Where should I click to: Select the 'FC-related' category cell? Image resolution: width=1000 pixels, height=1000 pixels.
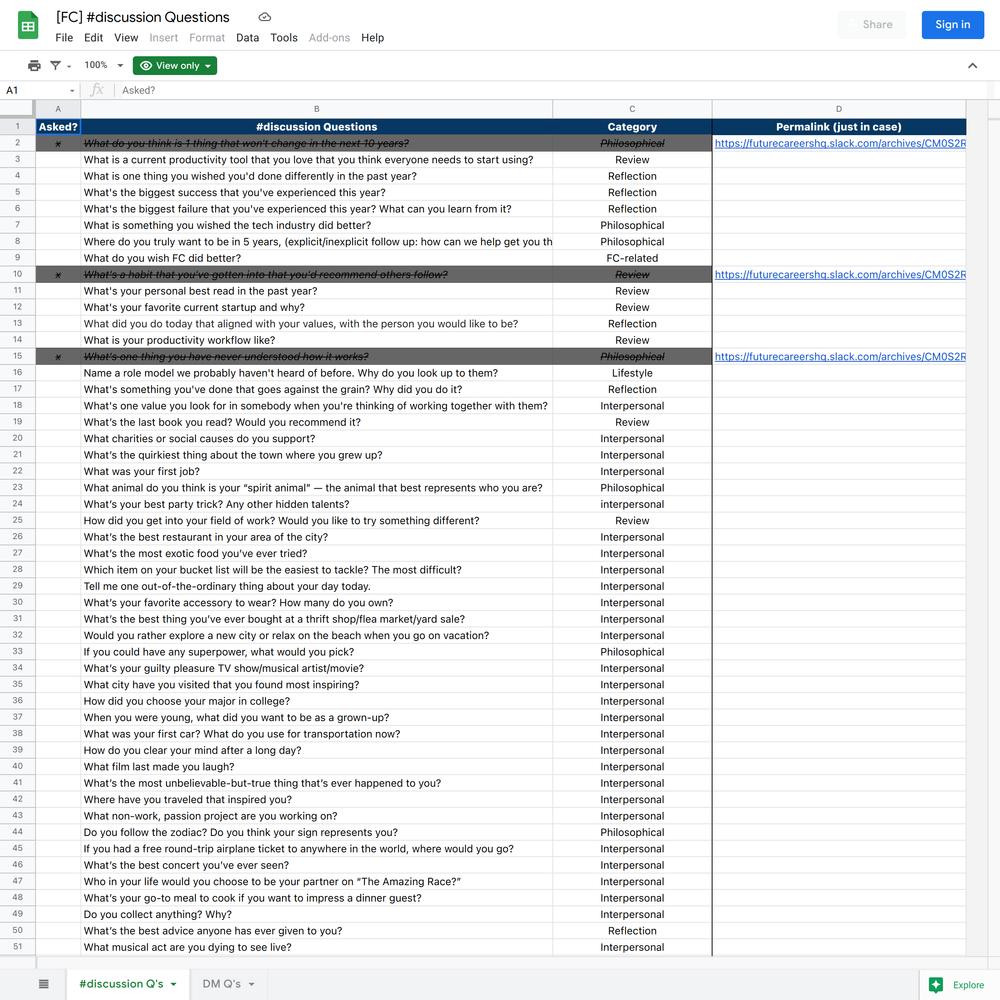point(632,258)
